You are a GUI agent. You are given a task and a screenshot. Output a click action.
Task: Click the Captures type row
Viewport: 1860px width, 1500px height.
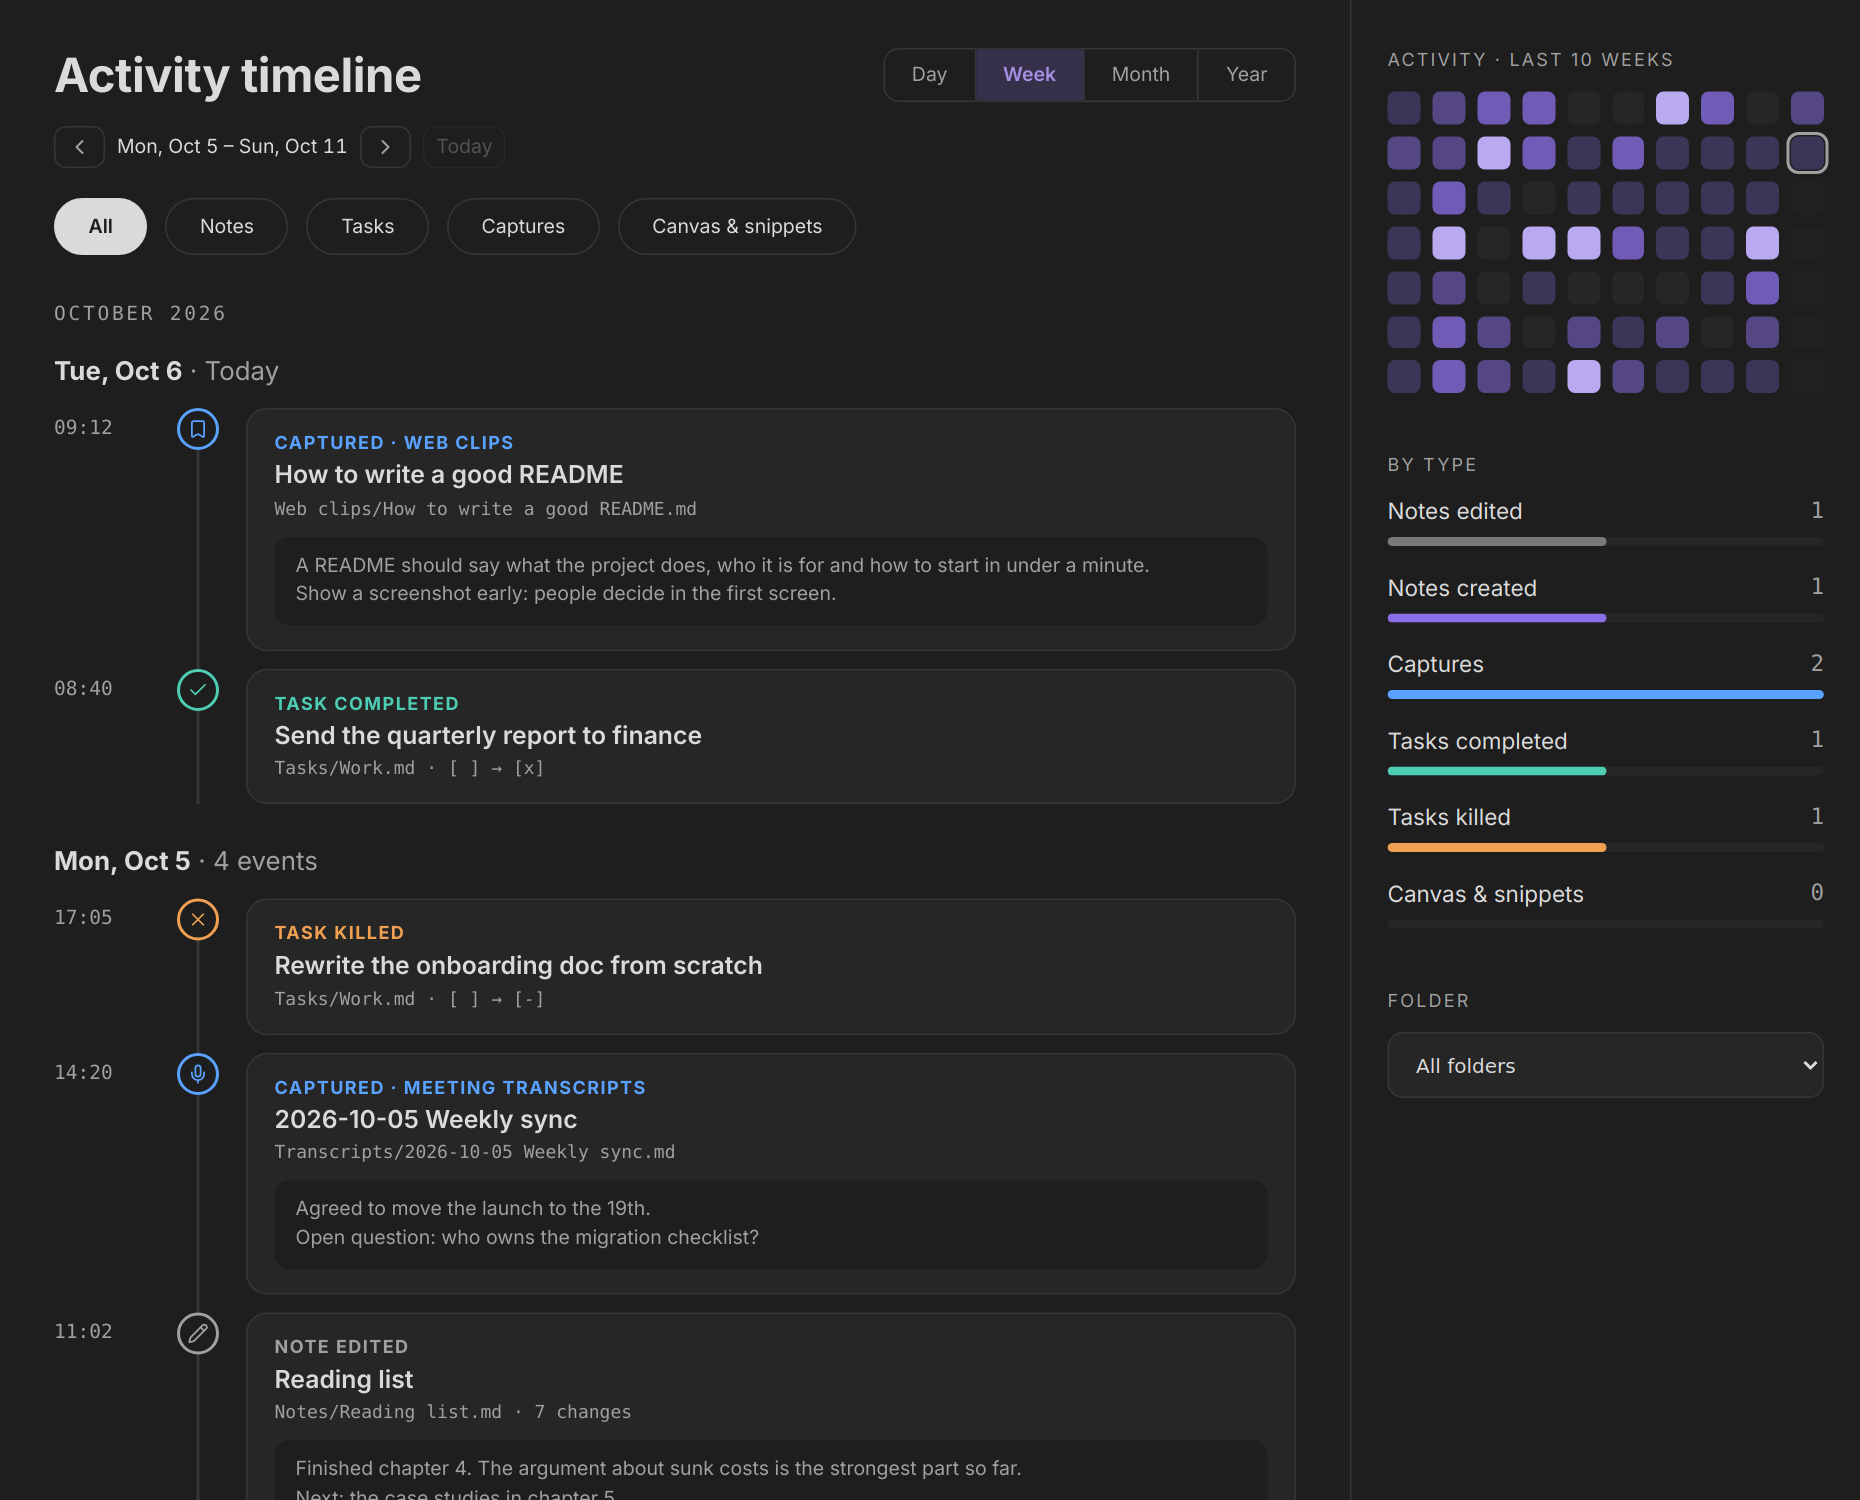(1605, 675)
